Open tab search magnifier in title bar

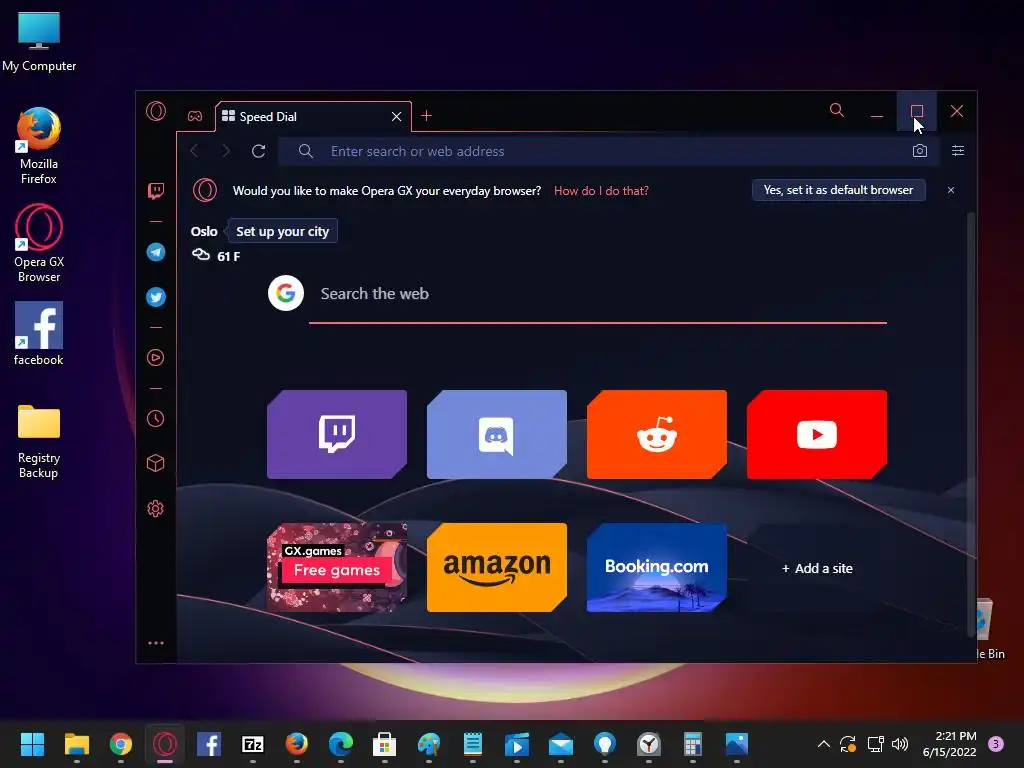click(x=837, y=110)
